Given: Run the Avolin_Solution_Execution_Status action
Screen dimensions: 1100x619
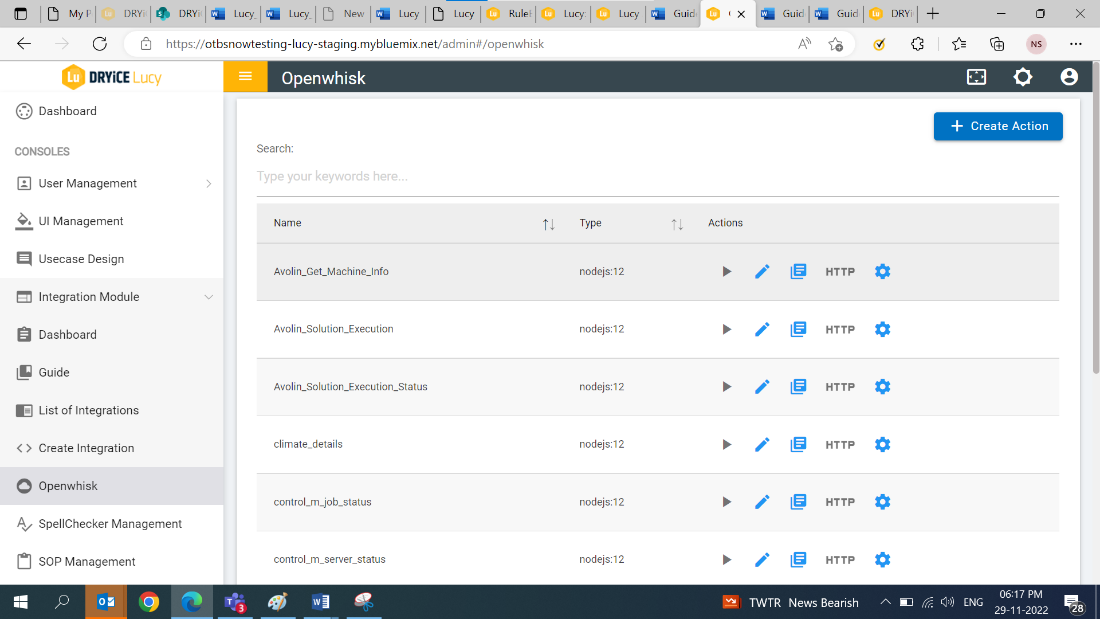Looking at the screenshot, I should click(727, 387).
